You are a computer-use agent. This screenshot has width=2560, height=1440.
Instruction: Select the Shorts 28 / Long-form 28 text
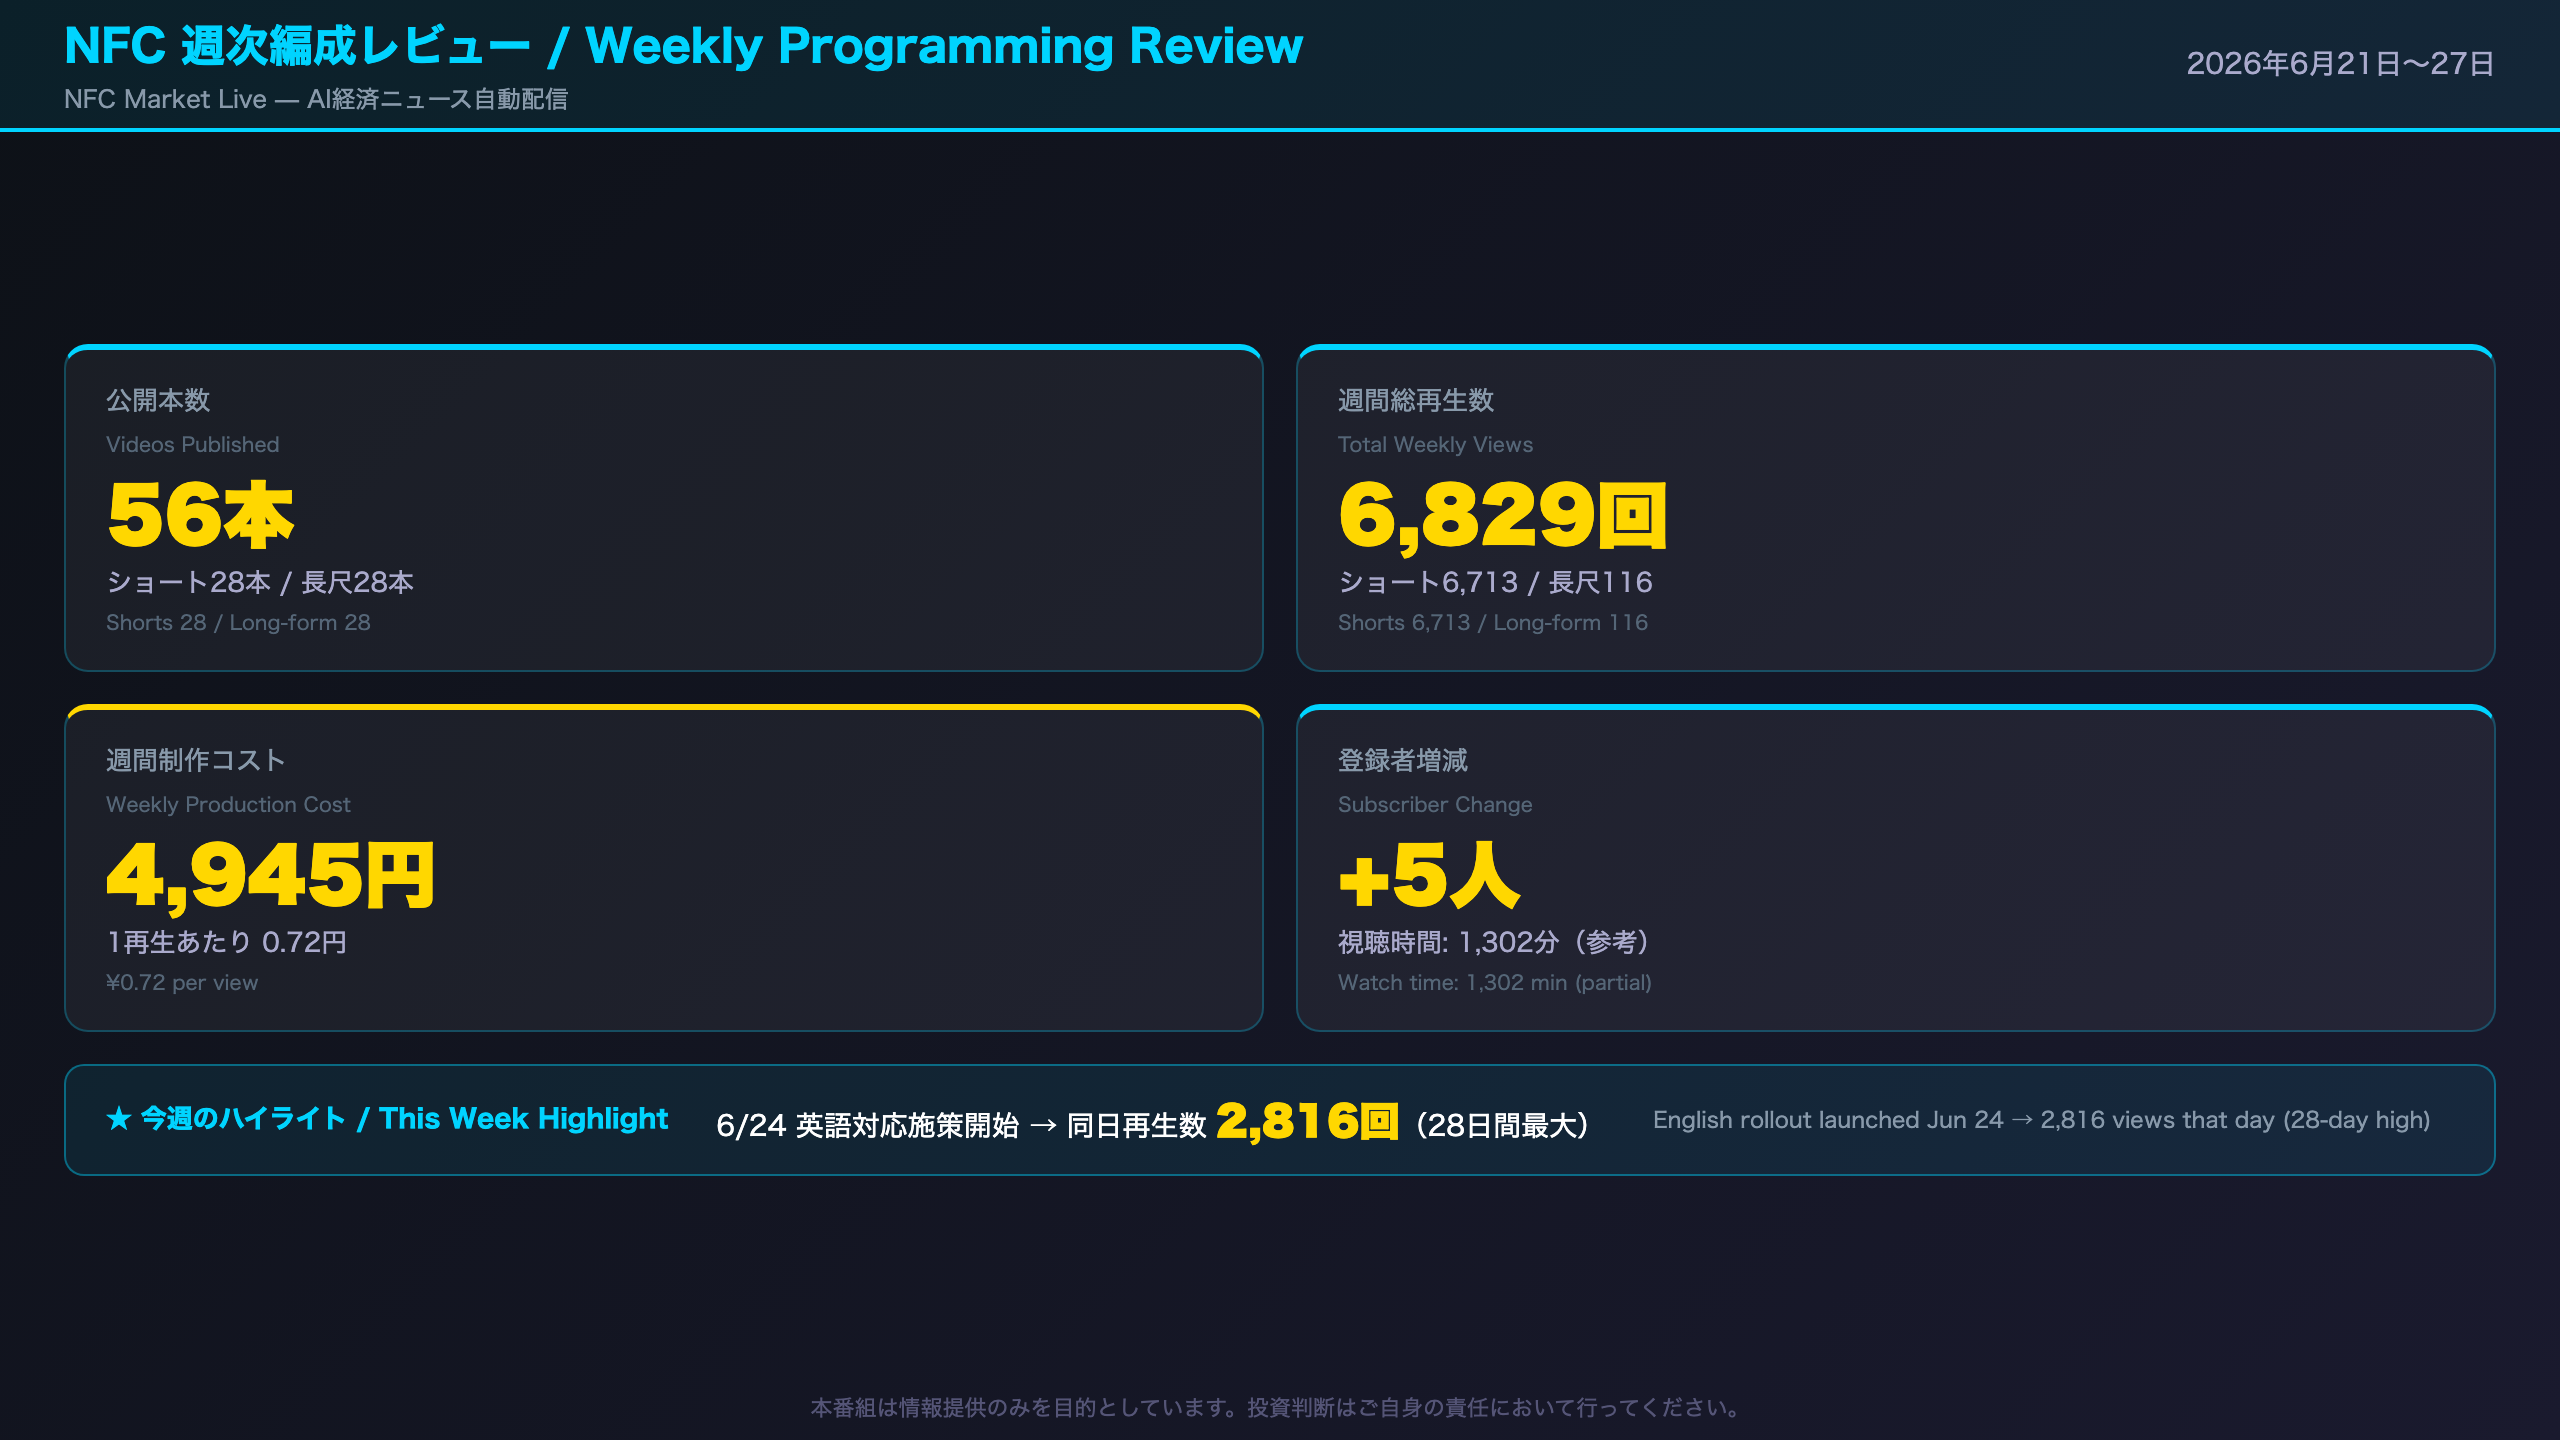coord(238,622)
